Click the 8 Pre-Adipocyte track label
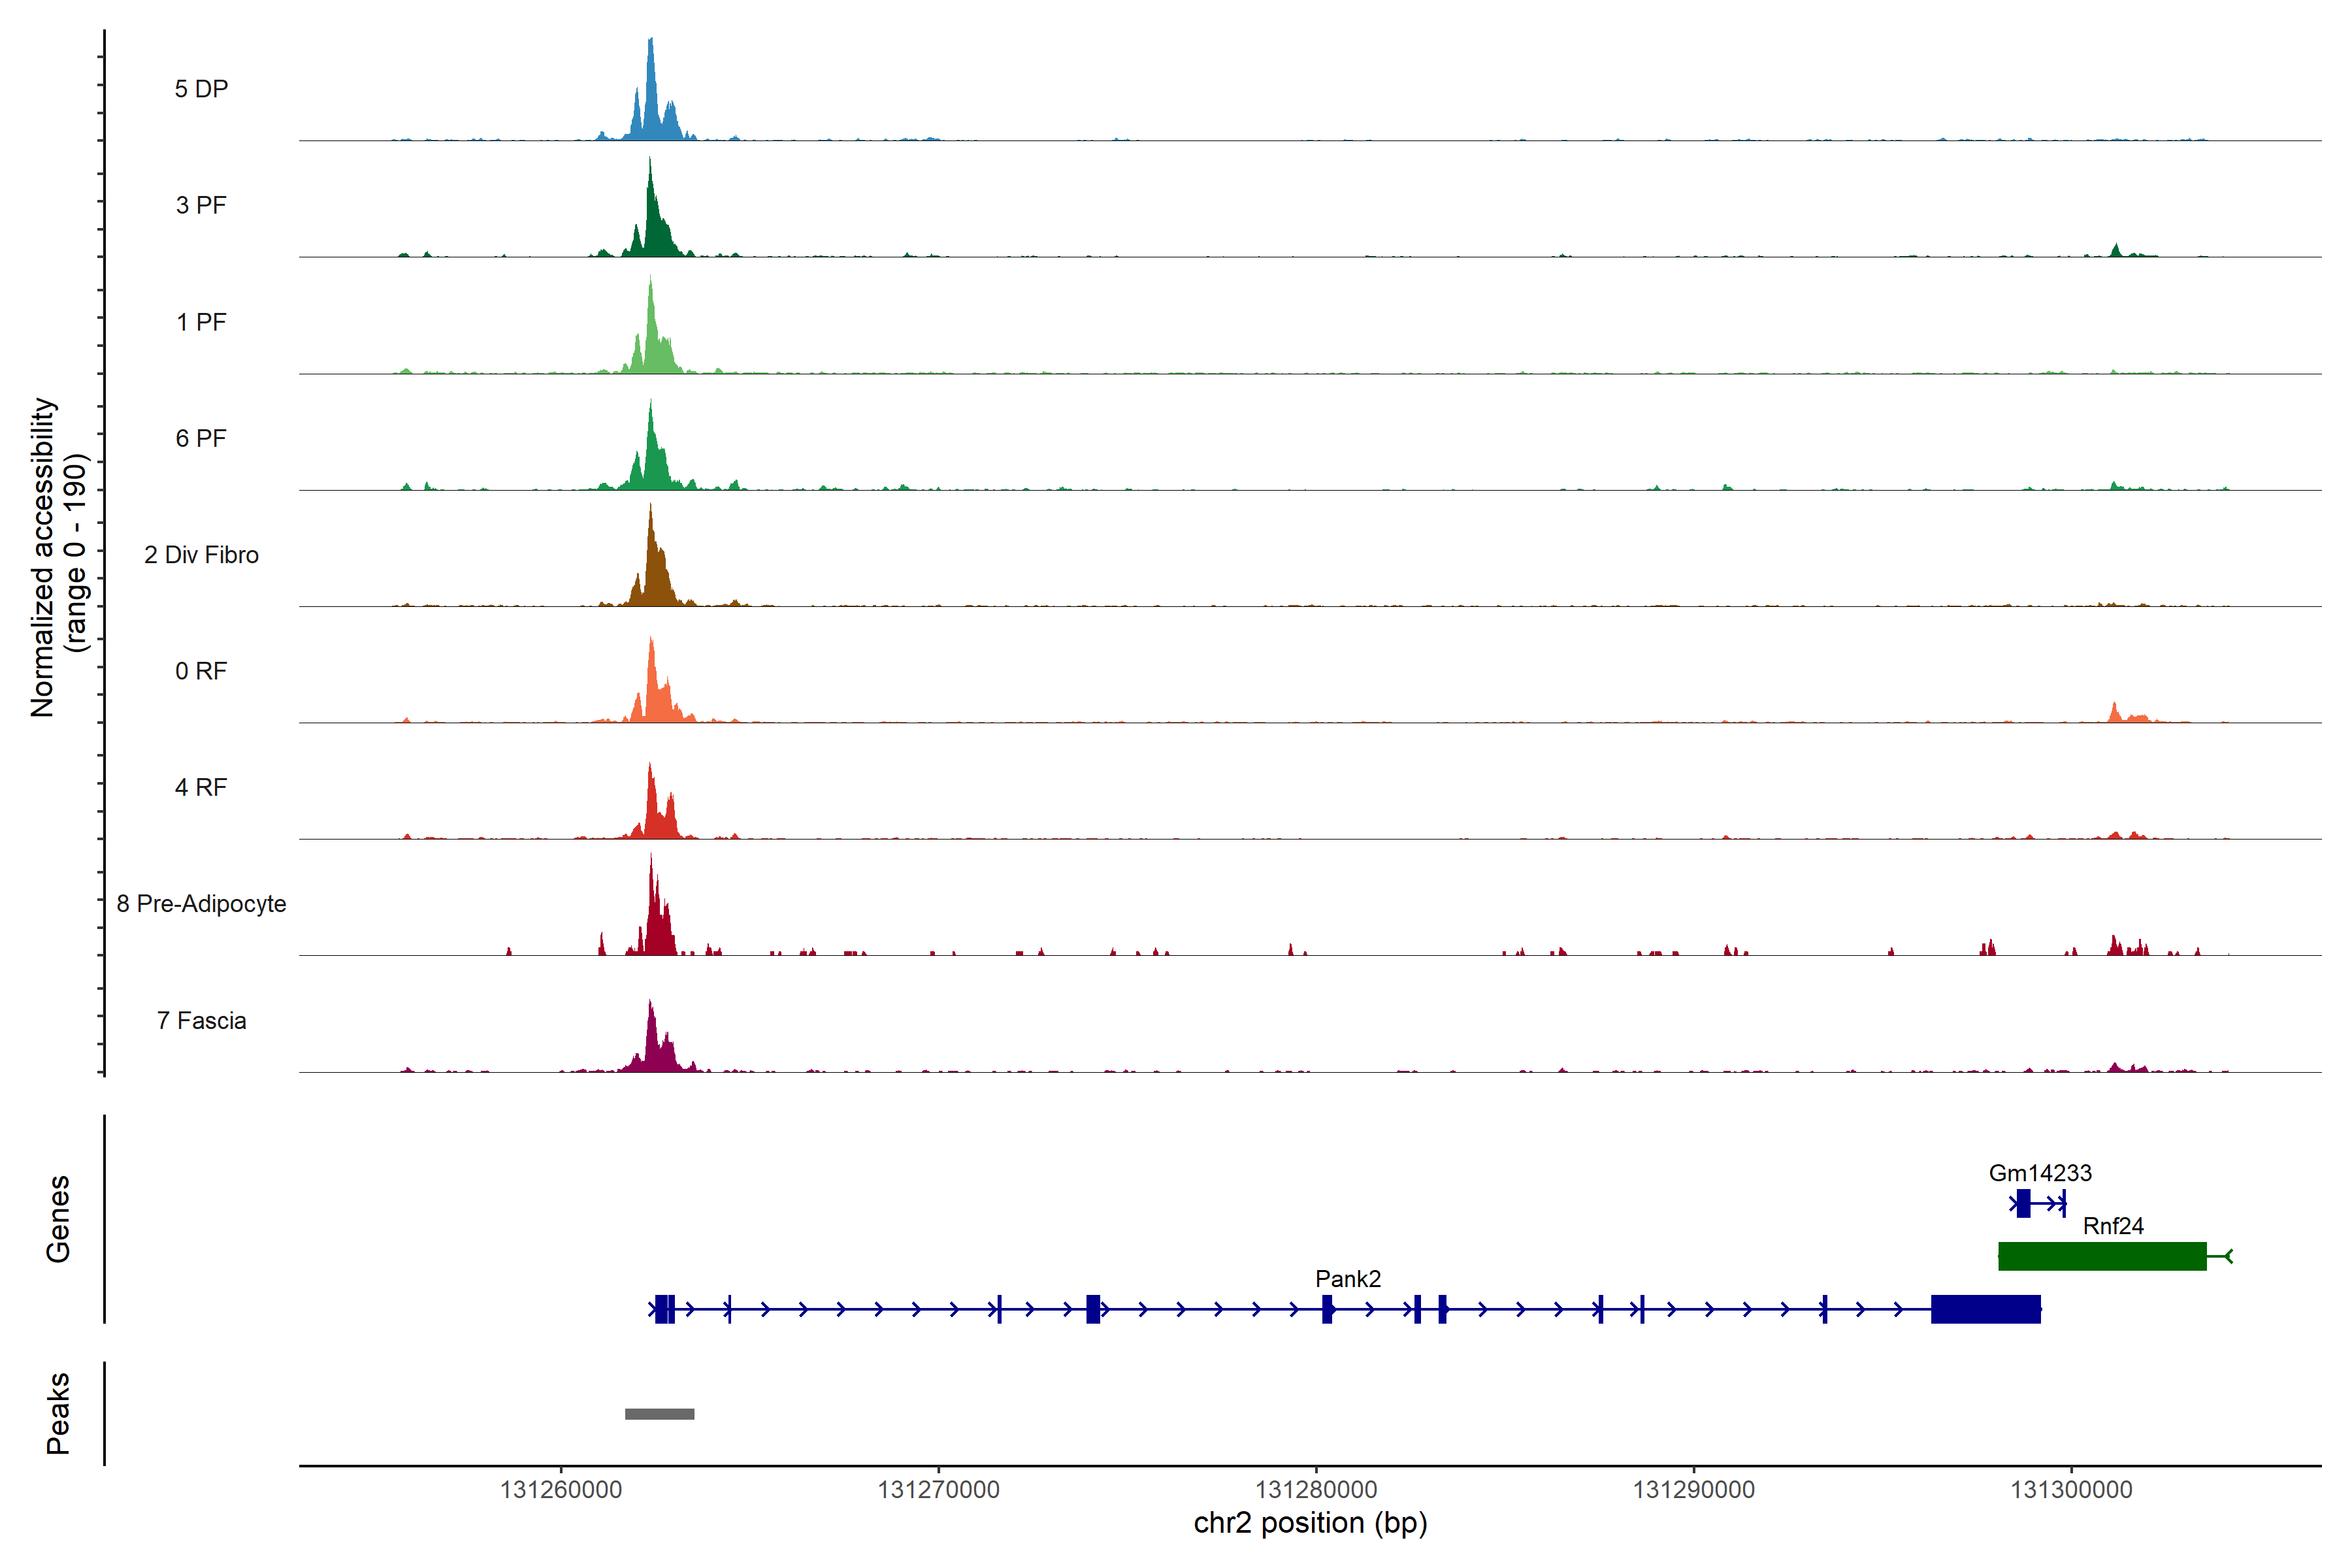Image resolution: width=2352 pixels, height=1568 pixels. [201, 903]
